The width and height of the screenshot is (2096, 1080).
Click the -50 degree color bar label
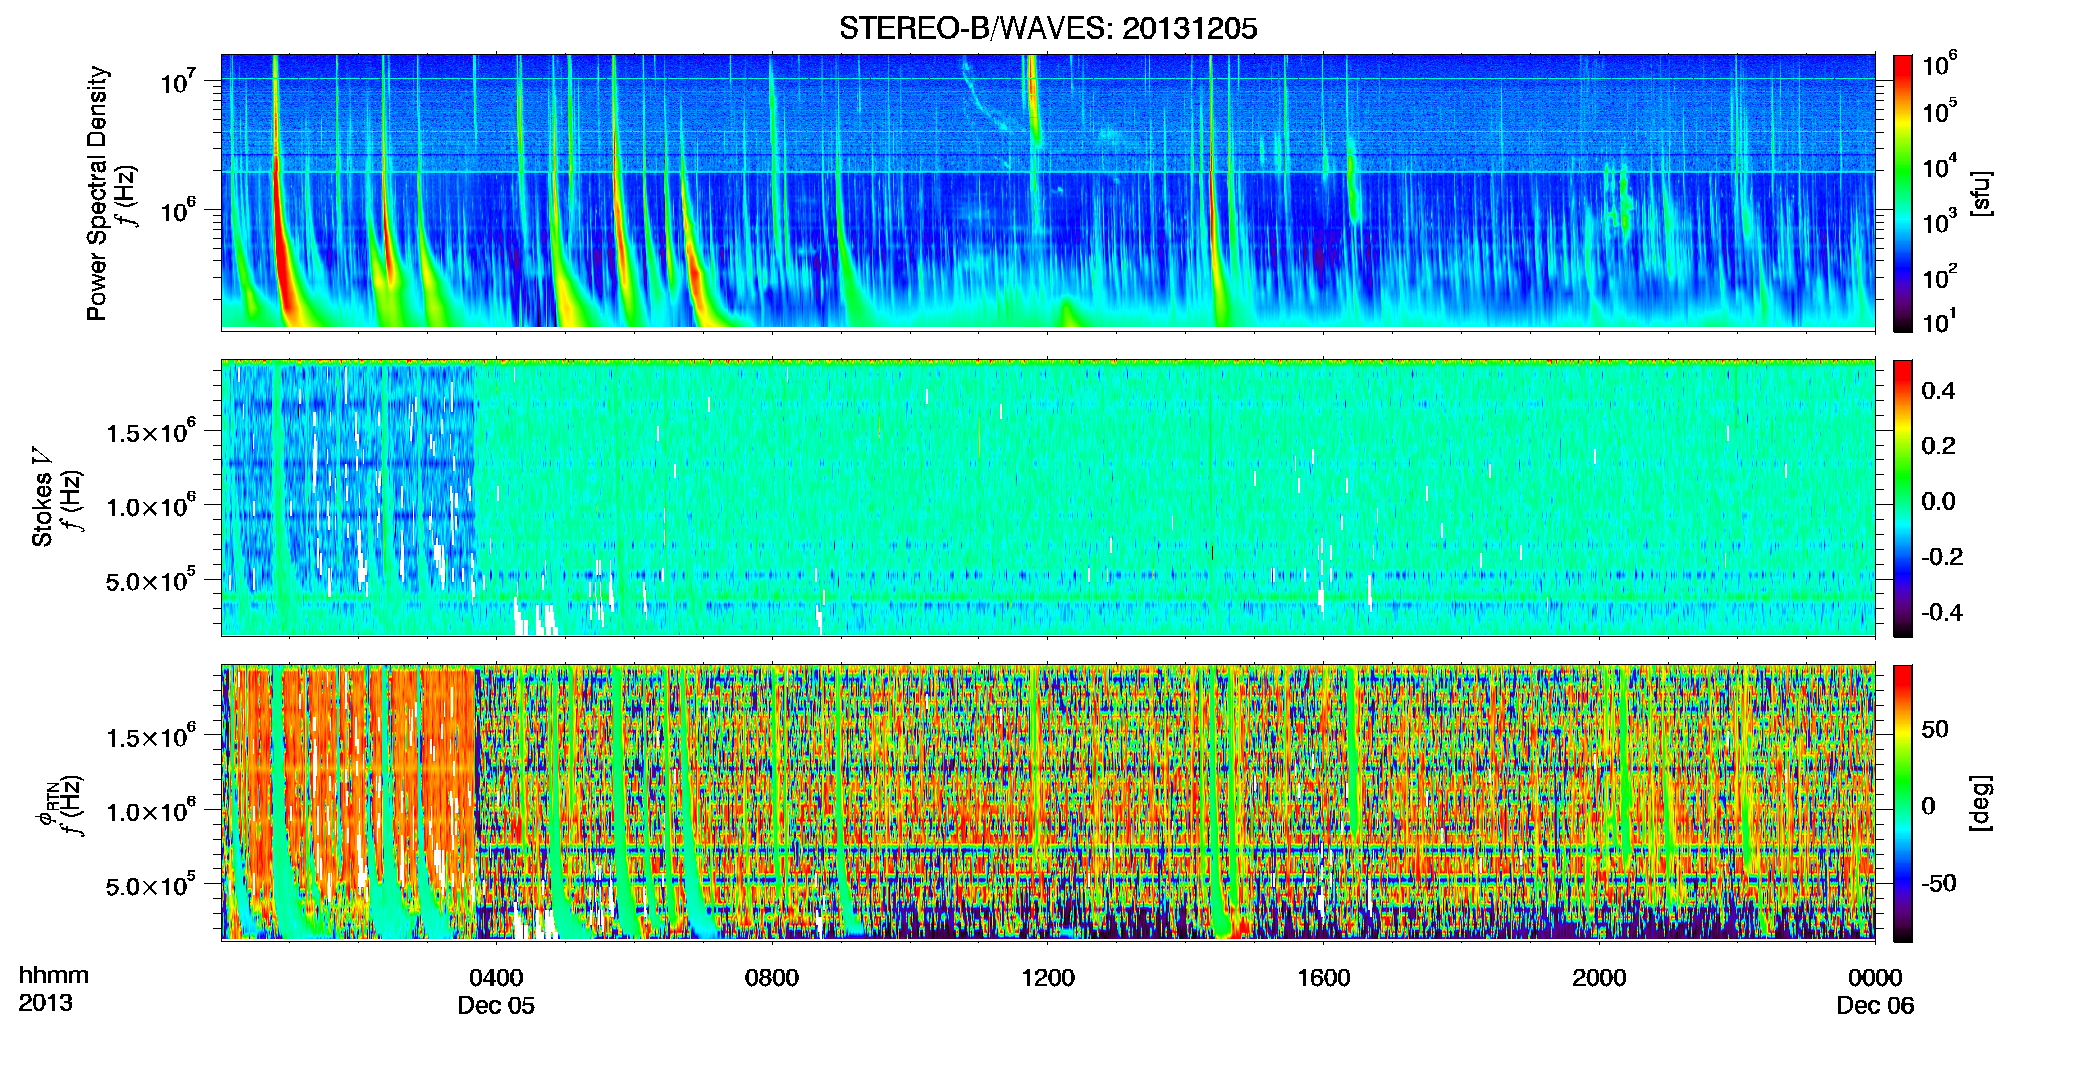[1939, 884]
